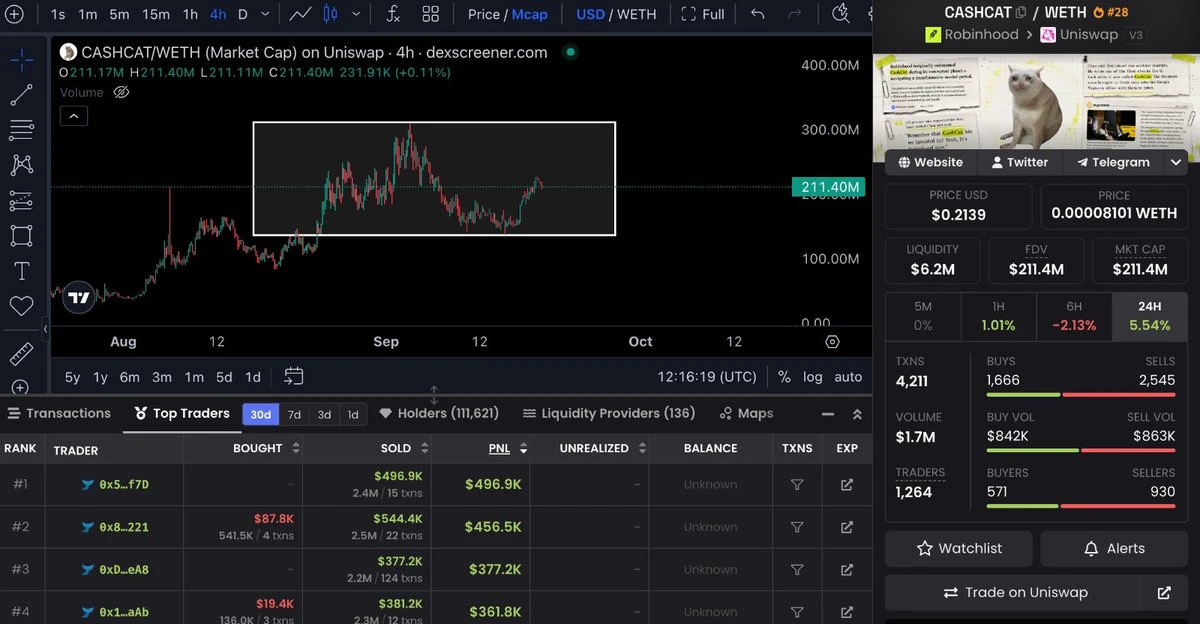1200x624 pixels.
Task: Open the indicators fx menu
Action: click(393, 14)
